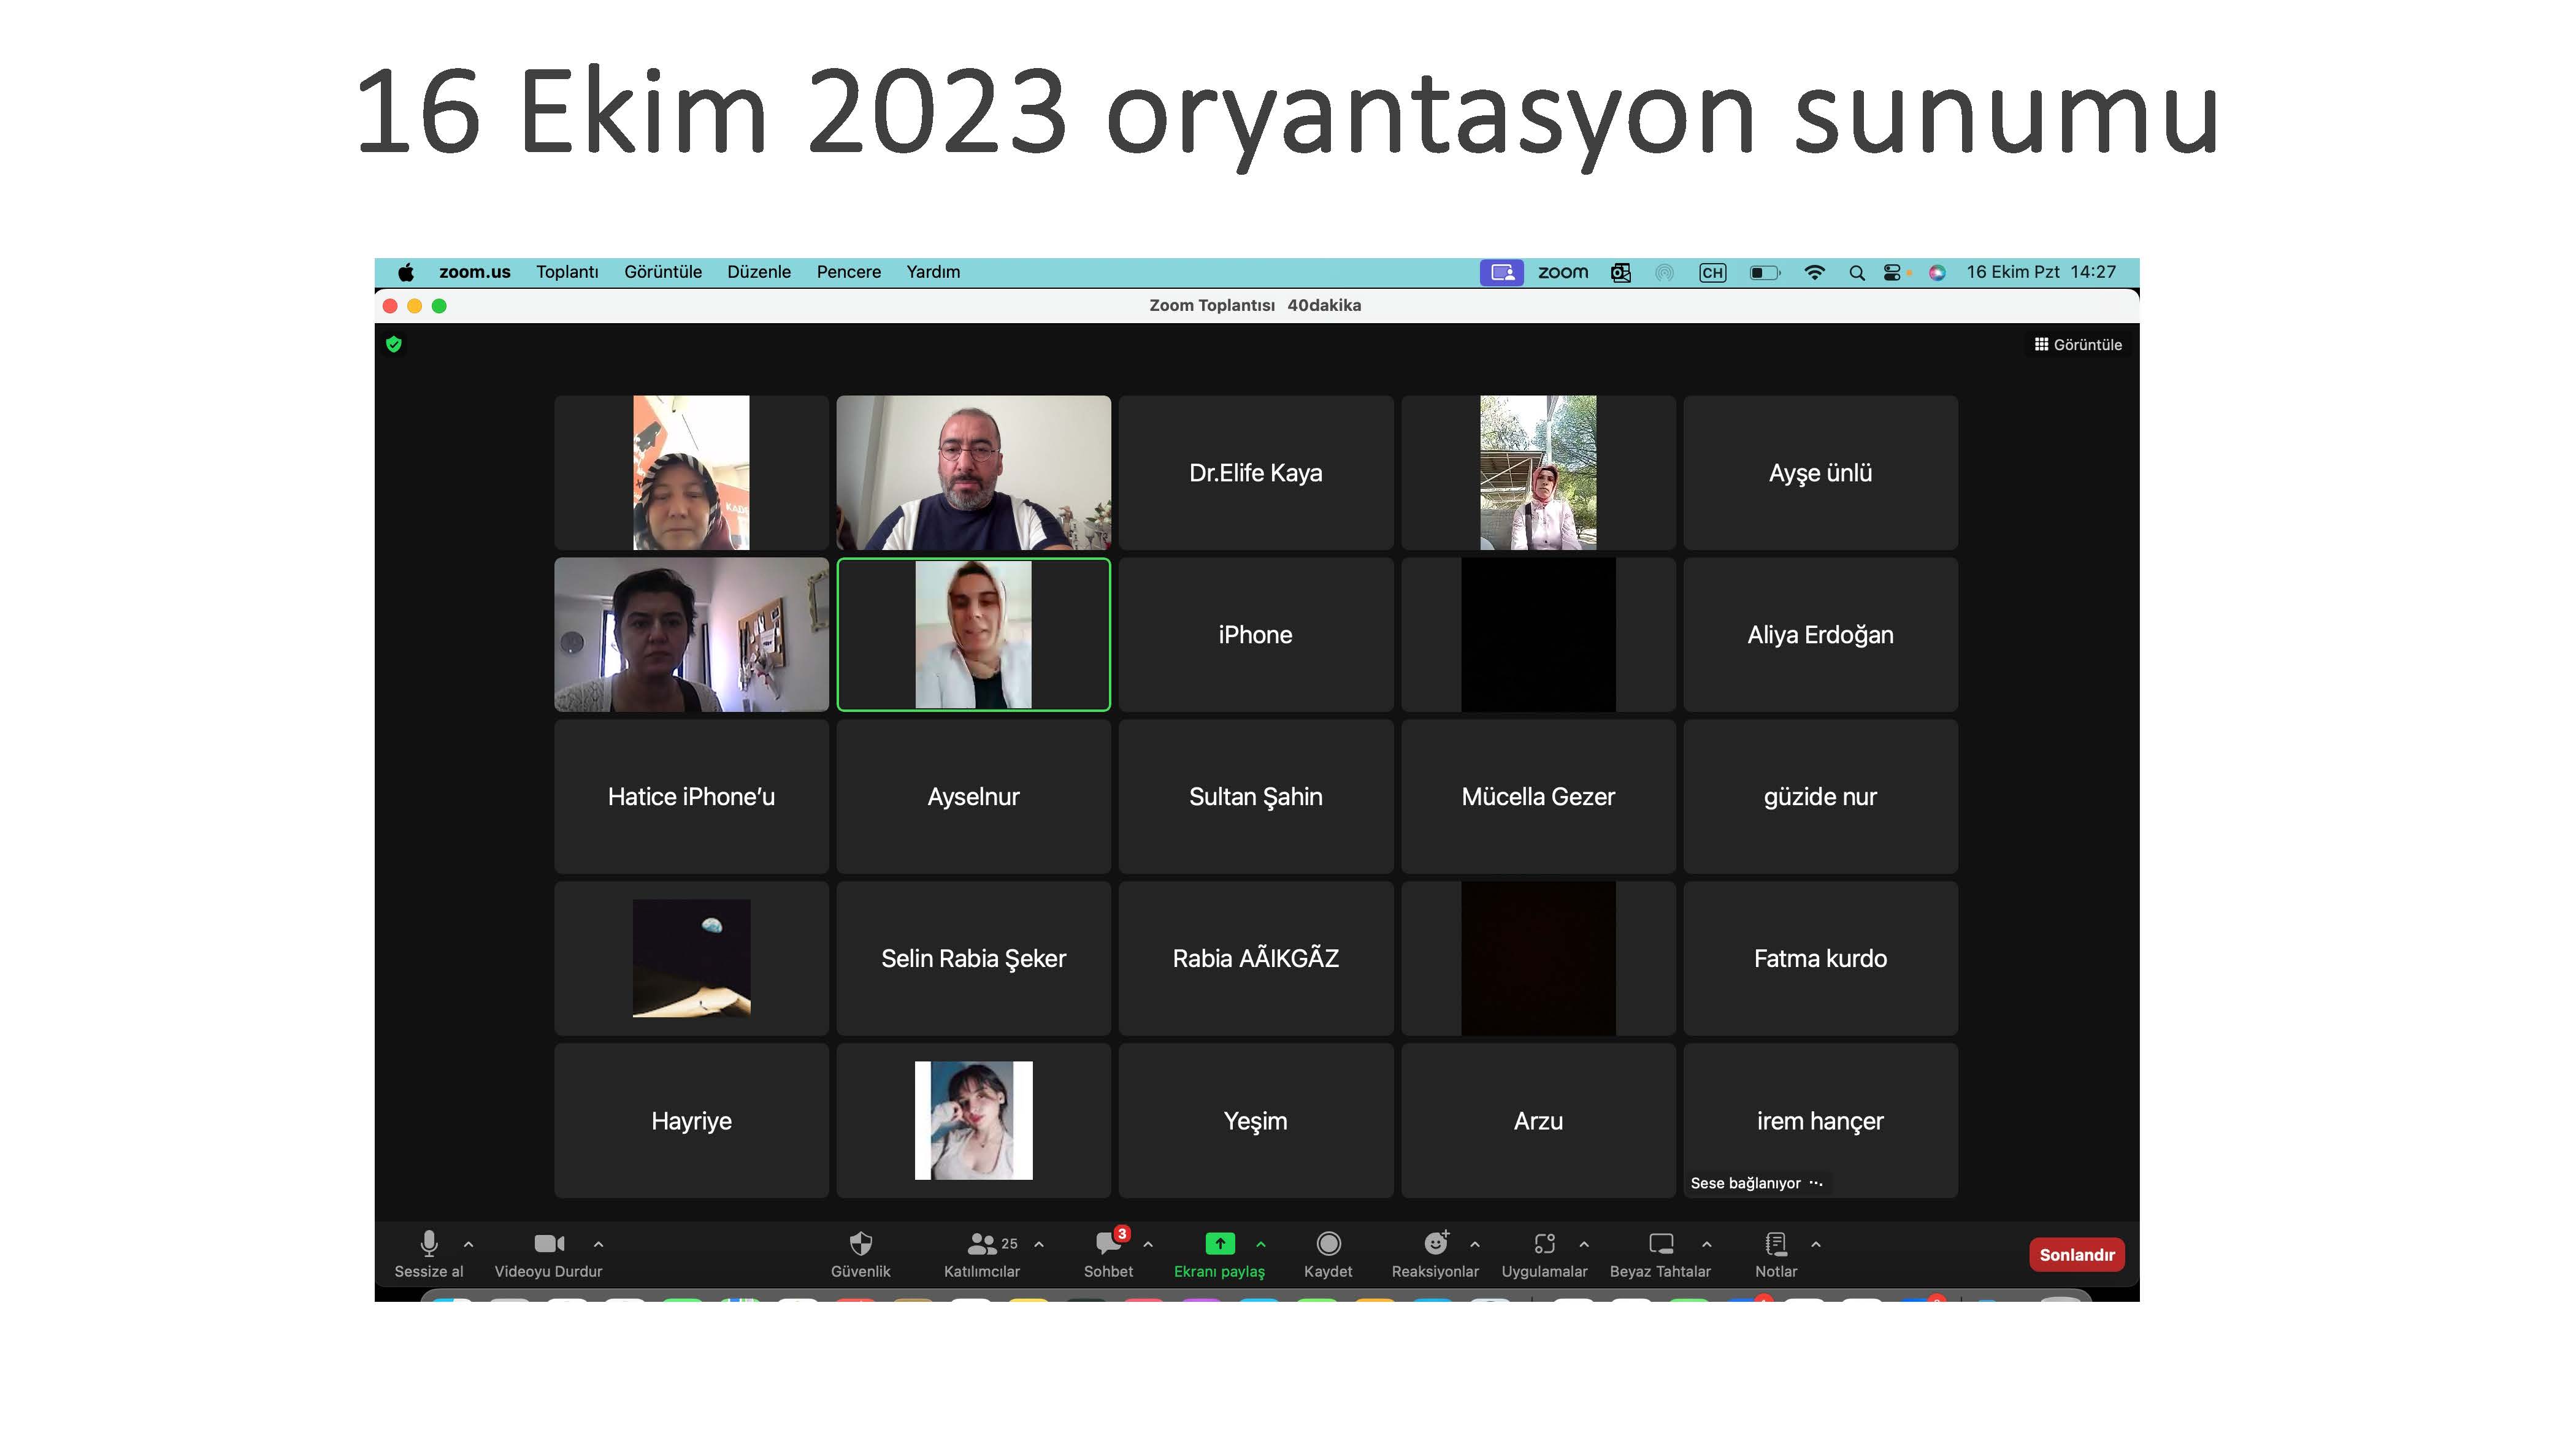Select Fatma kurdo participant tile

tap(1820, 958)
